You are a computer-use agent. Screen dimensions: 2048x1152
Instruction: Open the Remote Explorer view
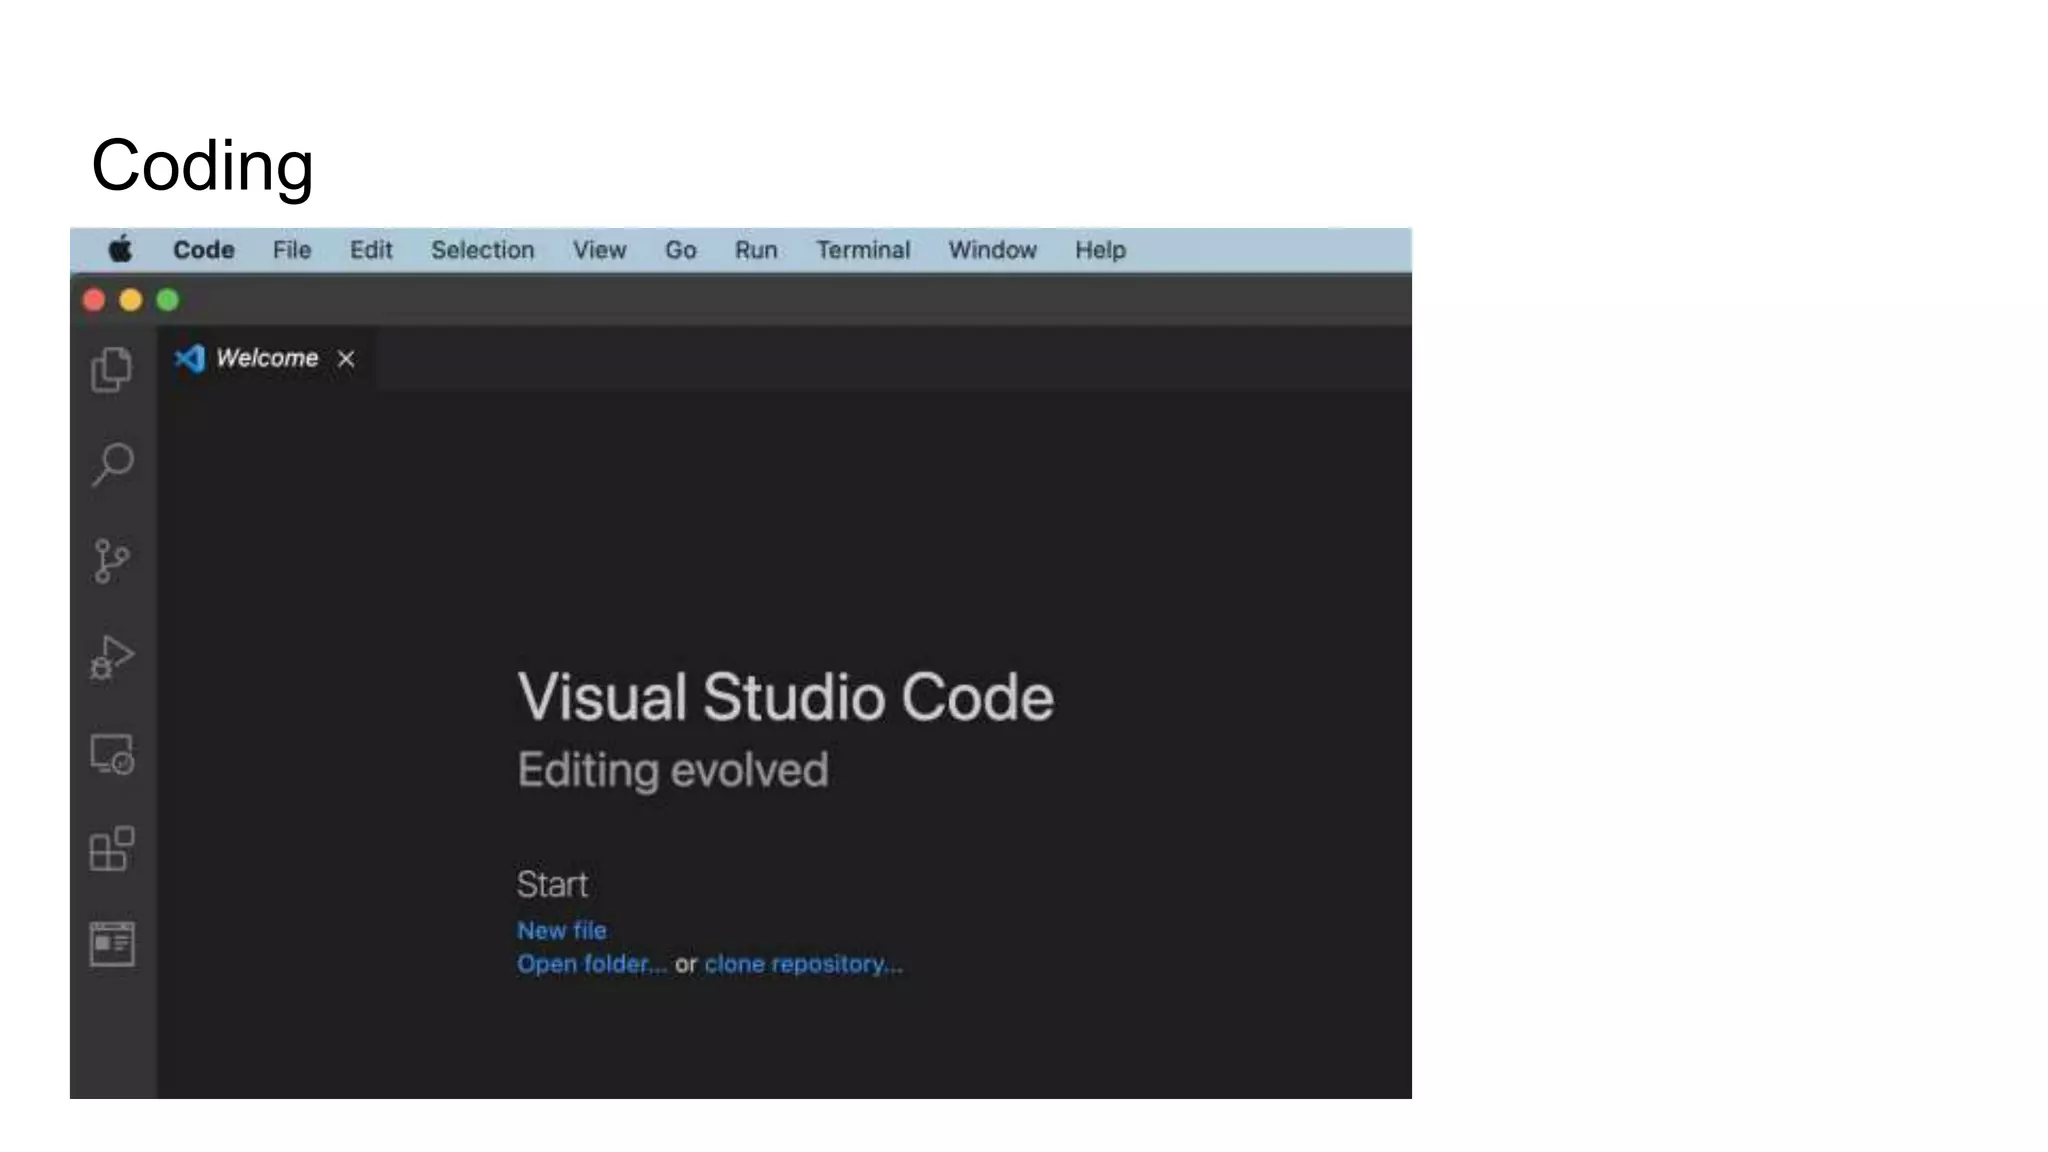(x=112, y=754)
